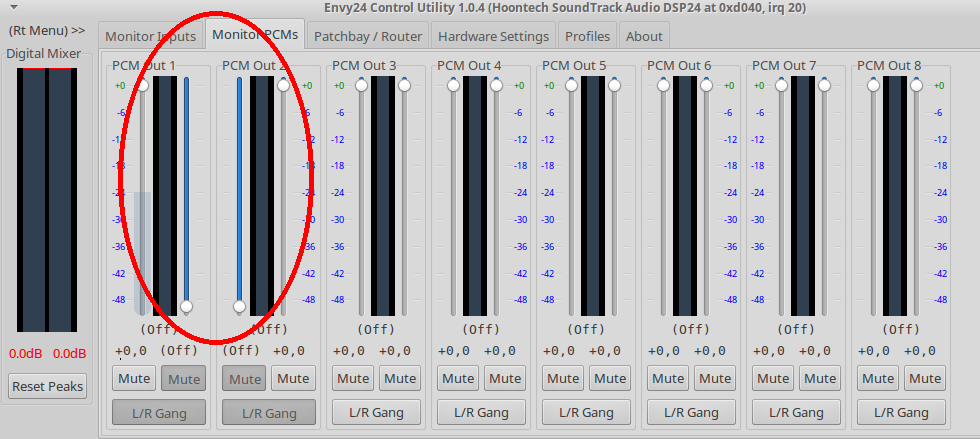
Task: Show the About tab
Action: (644, 36)
